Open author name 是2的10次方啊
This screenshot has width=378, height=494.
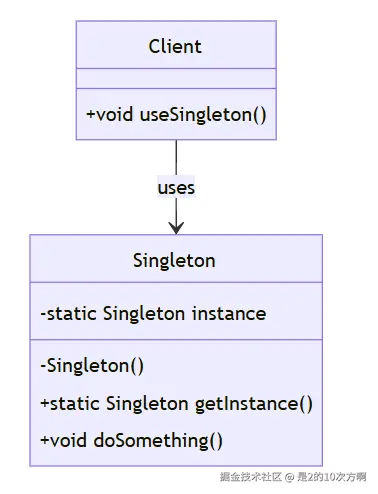pos(332,477)
